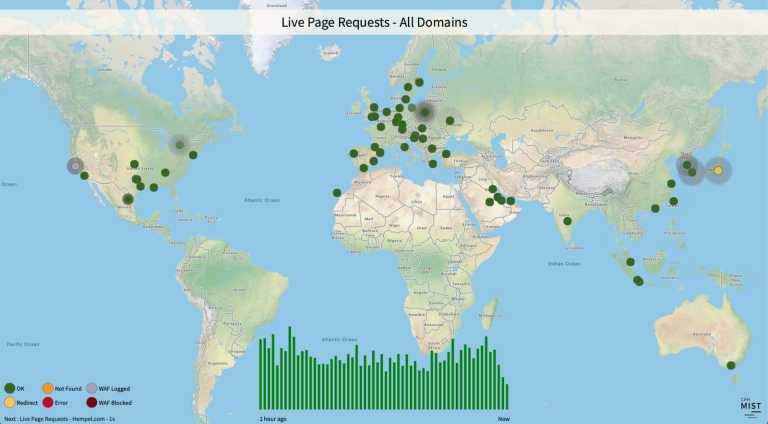
Task: Select the pulsing marker near the Great Lakes
Action: click(180, 145)
